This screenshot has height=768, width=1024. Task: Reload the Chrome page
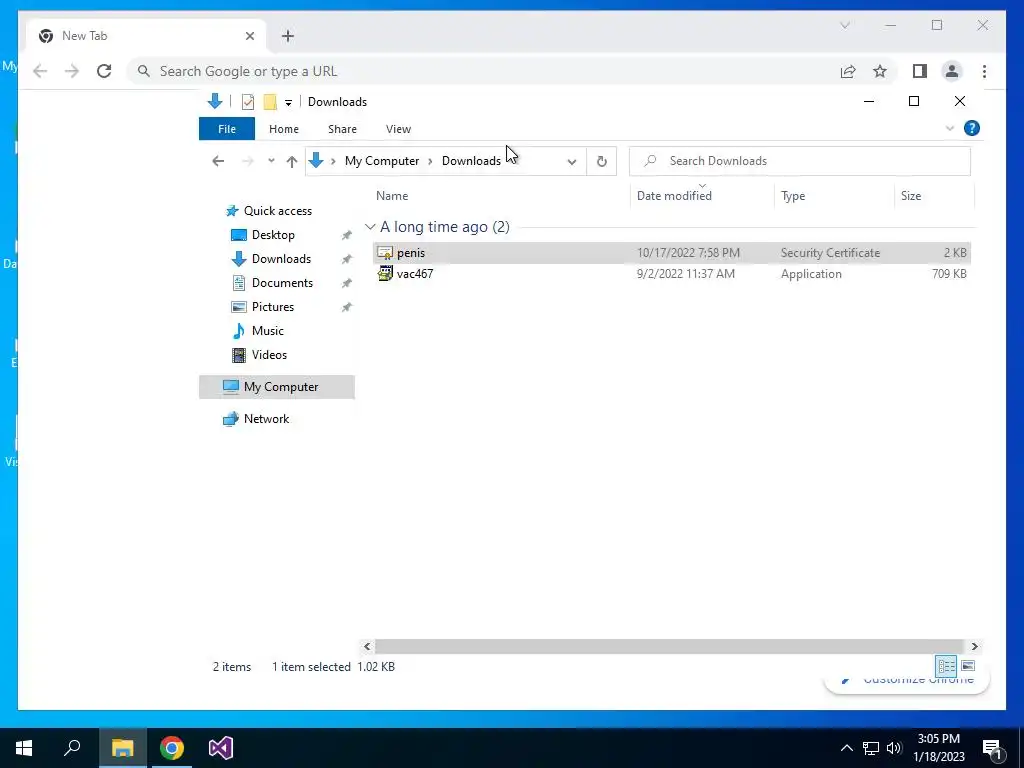tap(104, 71)
